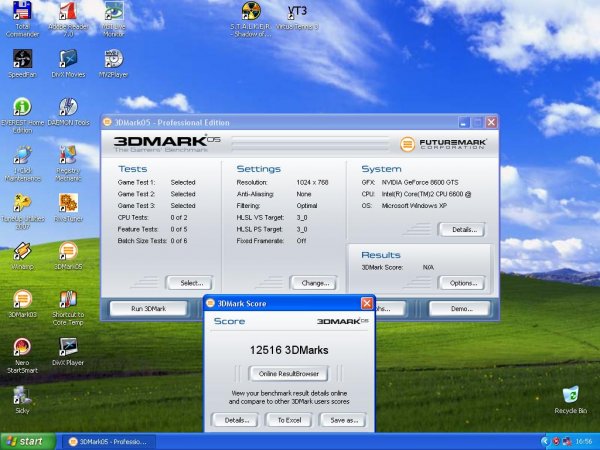Minimize the 3DMark05 Professional Edition window

point(464,122)
